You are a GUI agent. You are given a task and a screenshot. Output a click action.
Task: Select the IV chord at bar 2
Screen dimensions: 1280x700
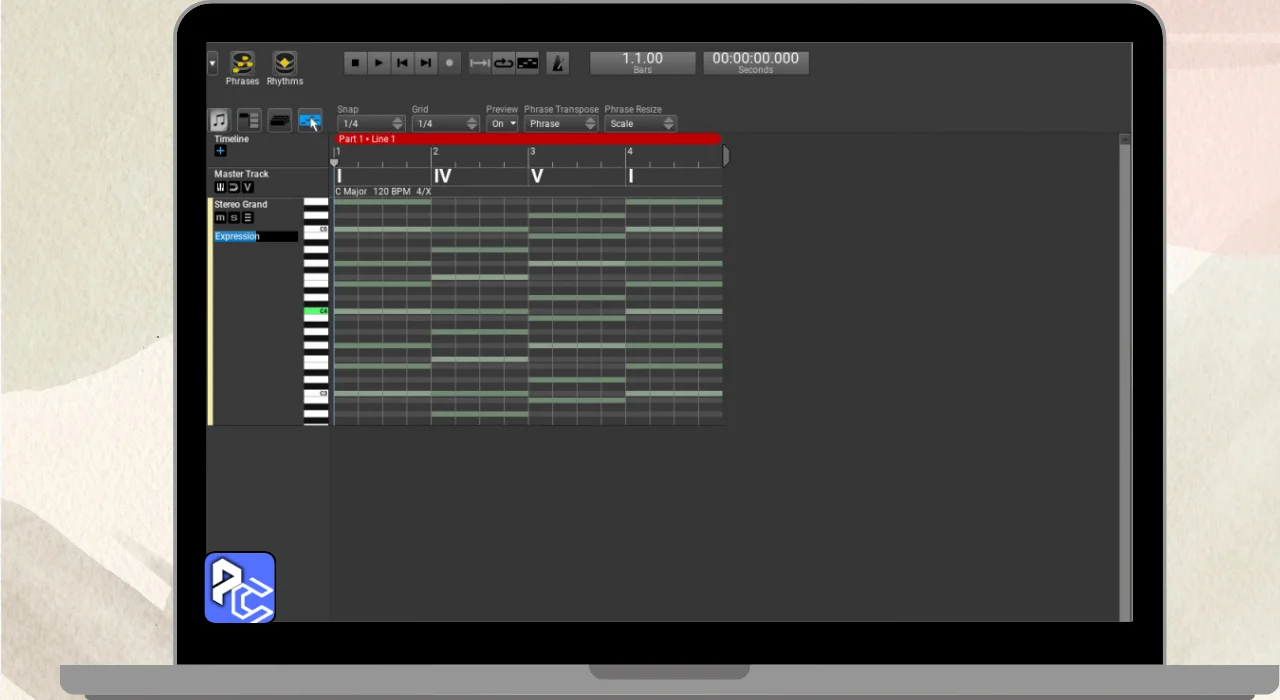tap(443, 176)
